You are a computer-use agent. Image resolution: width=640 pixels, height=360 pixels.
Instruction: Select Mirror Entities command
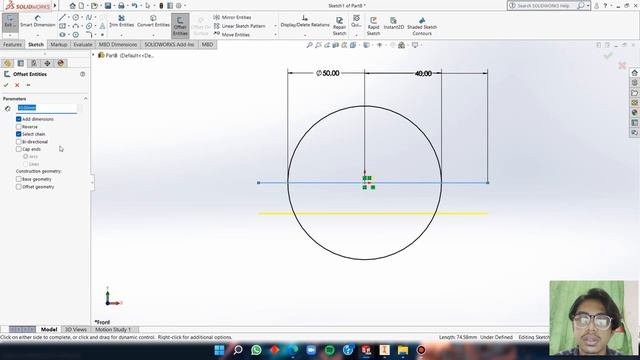(232, 17)
